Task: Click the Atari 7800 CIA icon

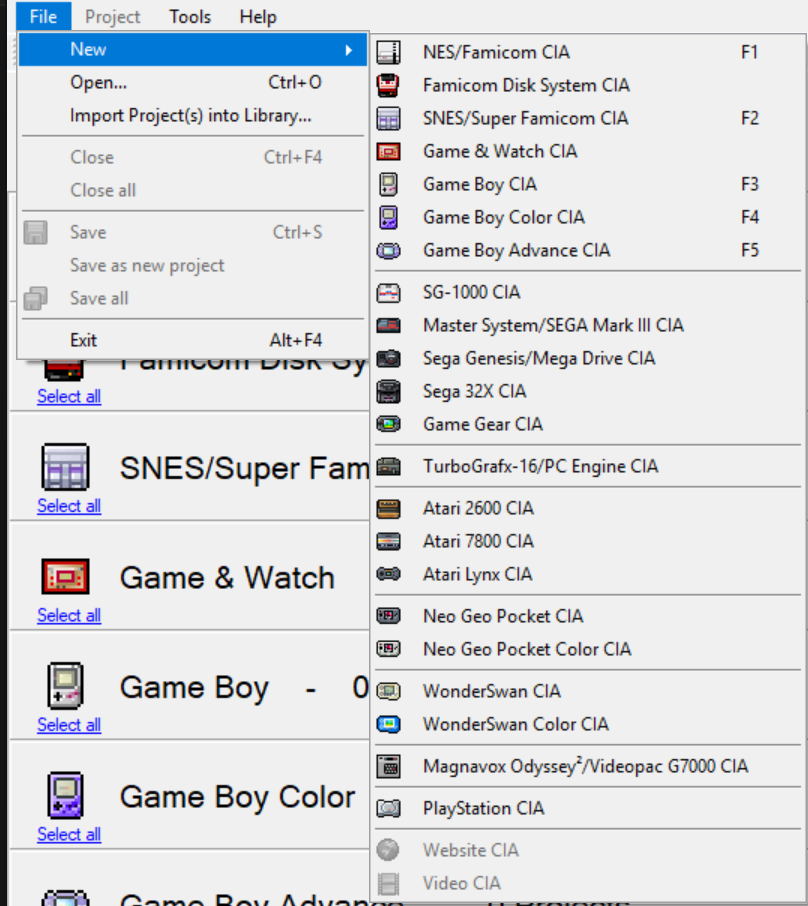Action: pos(388,541)
